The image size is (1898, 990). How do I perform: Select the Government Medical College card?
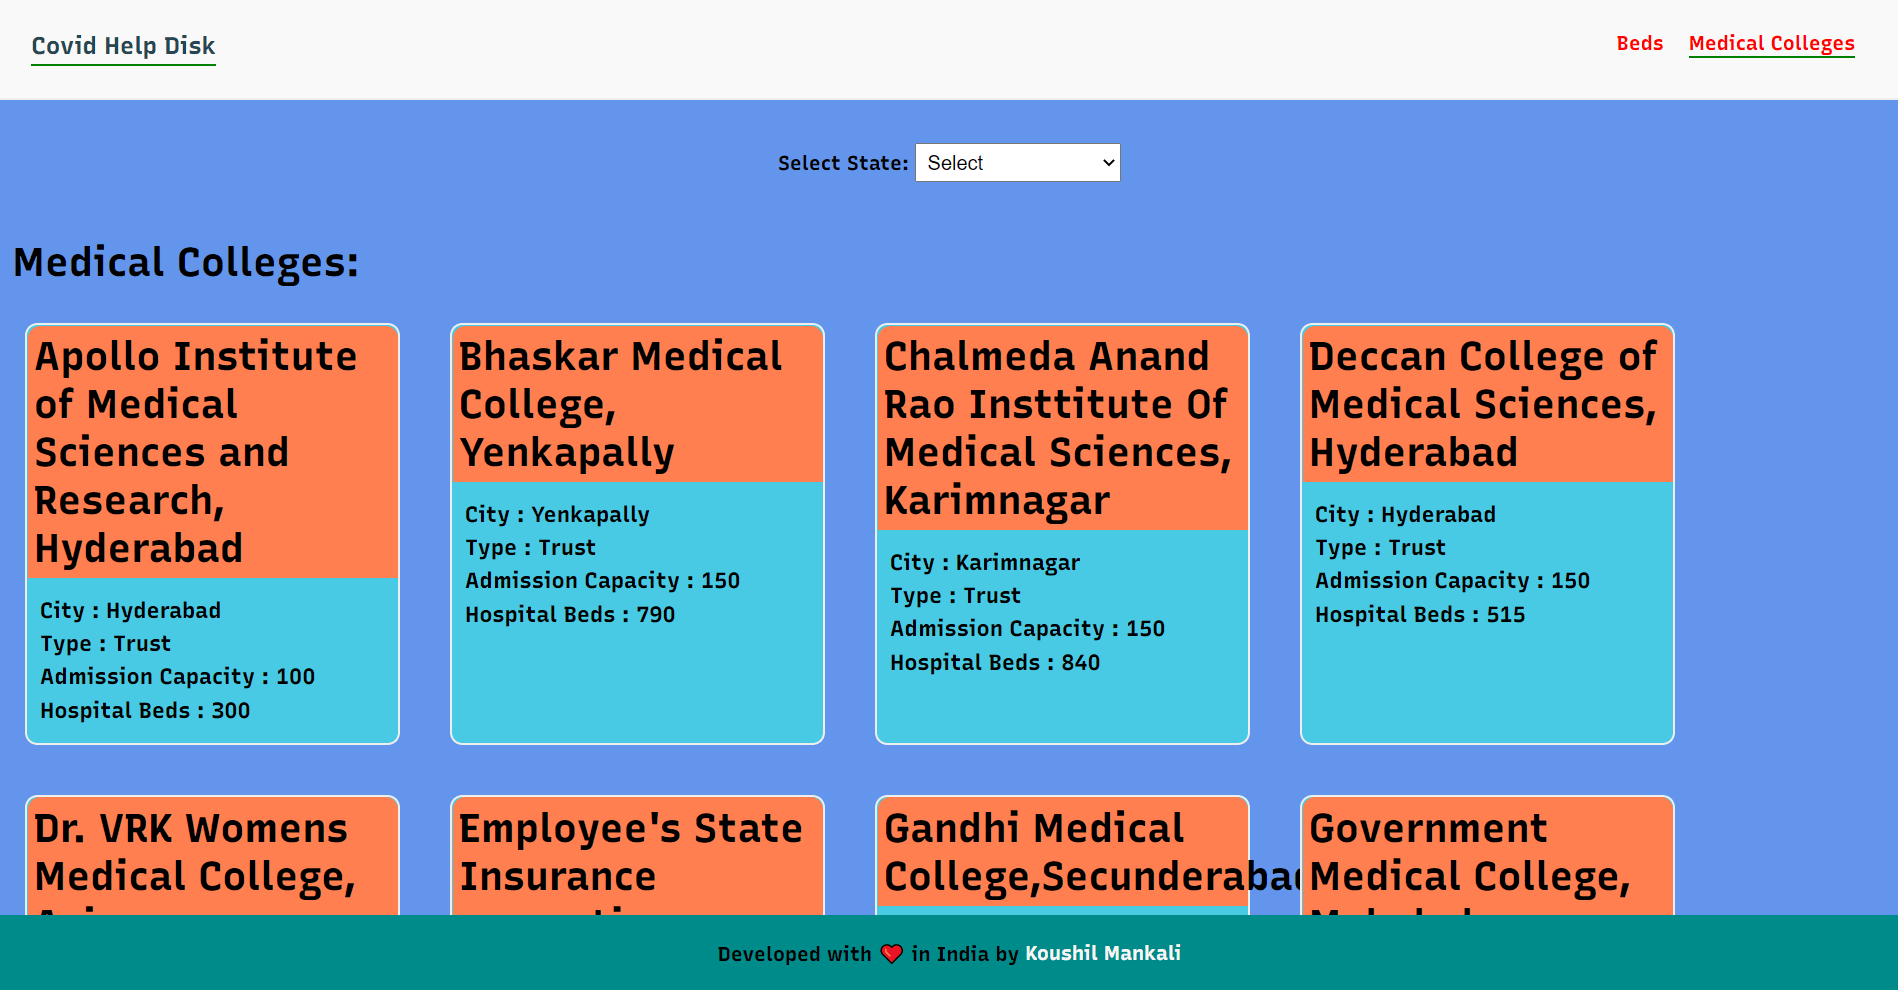click(x=1487, y=856)
